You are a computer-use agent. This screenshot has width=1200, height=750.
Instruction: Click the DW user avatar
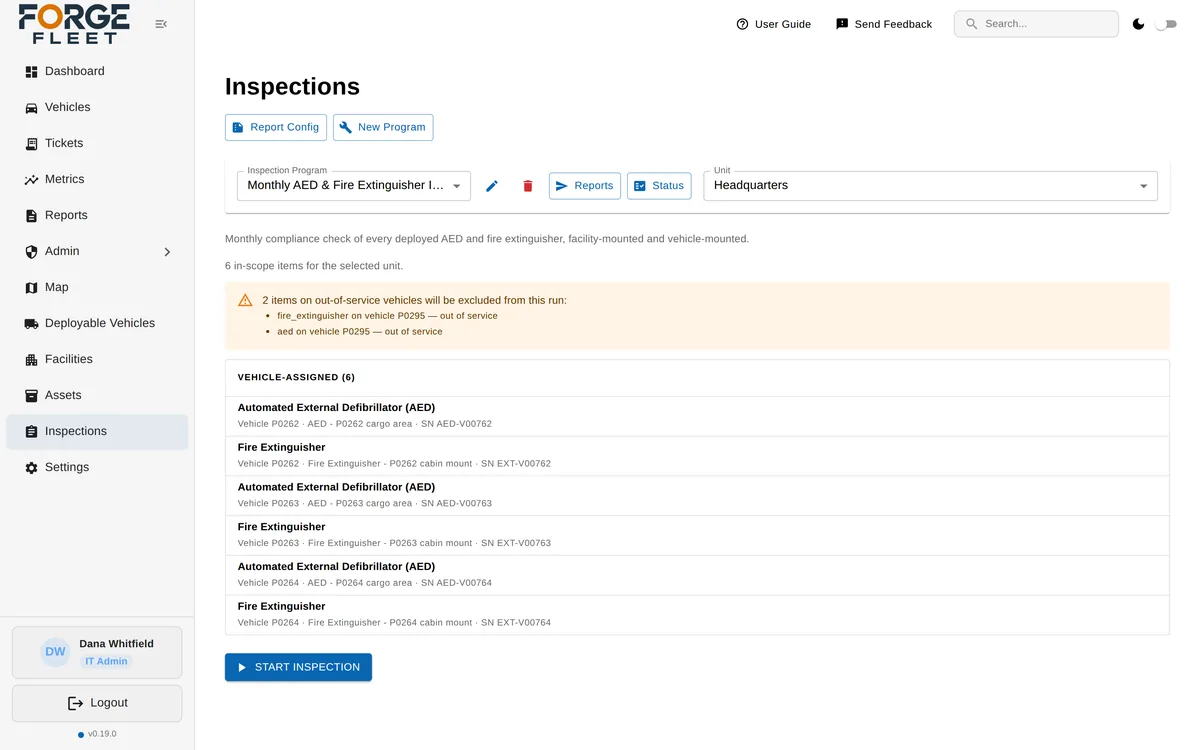pos(55,652)
